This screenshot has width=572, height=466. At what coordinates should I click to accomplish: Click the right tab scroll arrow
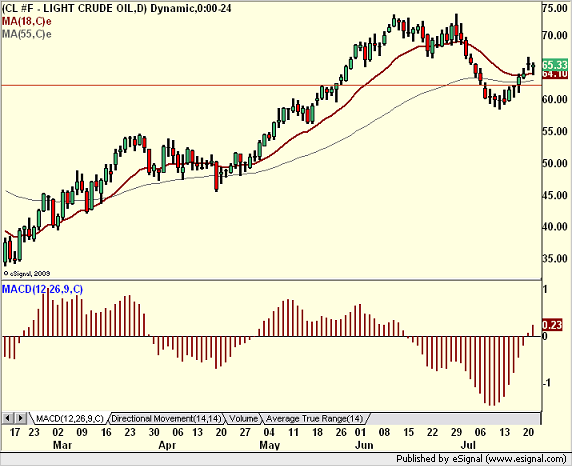(x=20, y=418)
